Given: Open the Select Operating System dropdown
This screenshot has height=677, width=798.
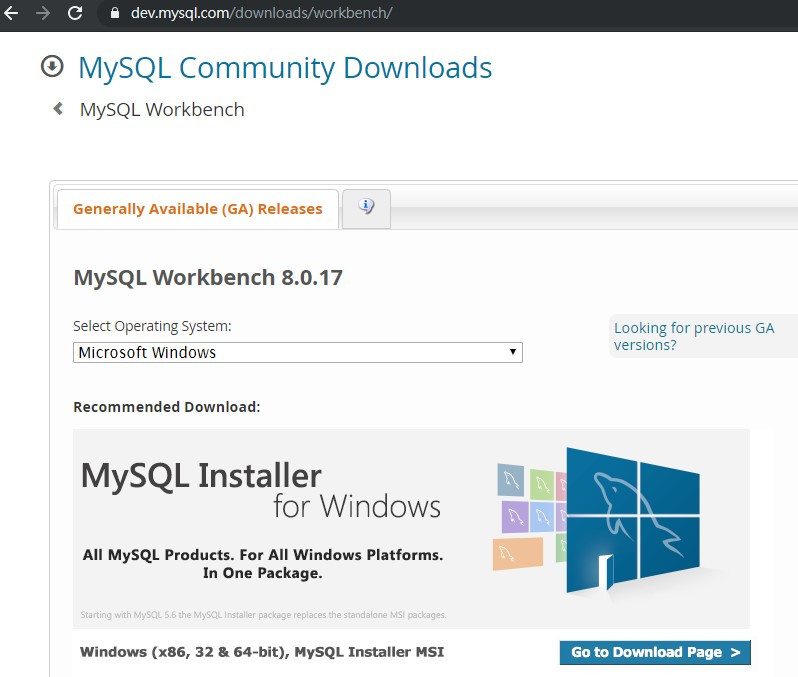Looking at the screenshot, I should 298,352.
